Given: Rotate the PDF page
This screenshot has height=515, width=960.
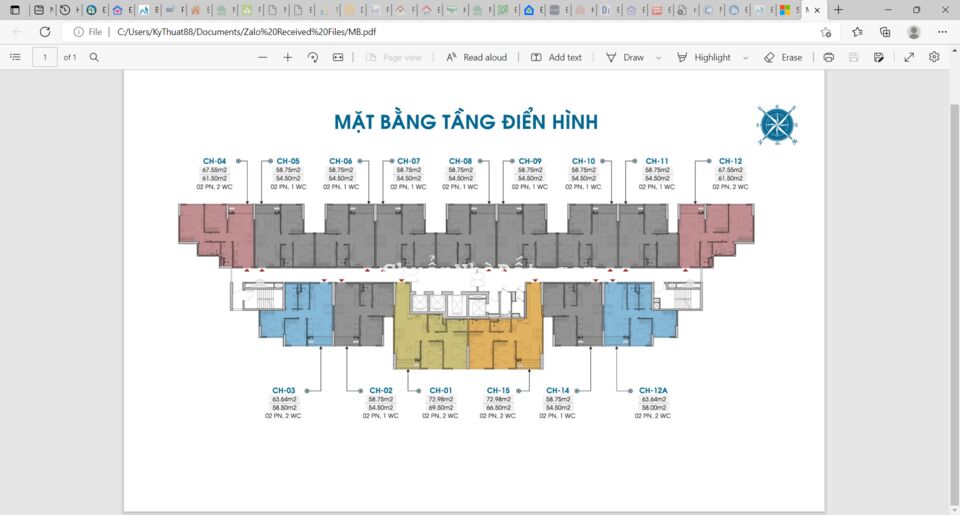Looking at the screenshot, I should coord(313,58).
